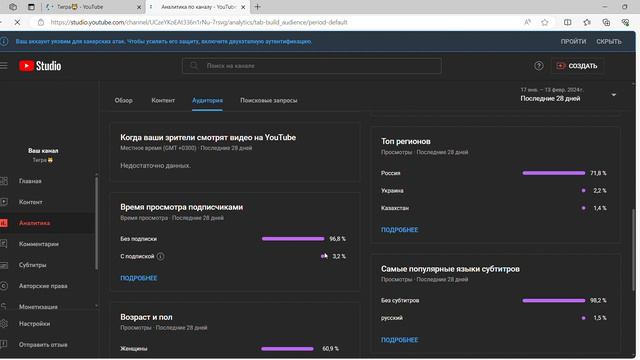640x360 pixels.
Task: Select the Аудитория tab
Action: tap(207, 100)
